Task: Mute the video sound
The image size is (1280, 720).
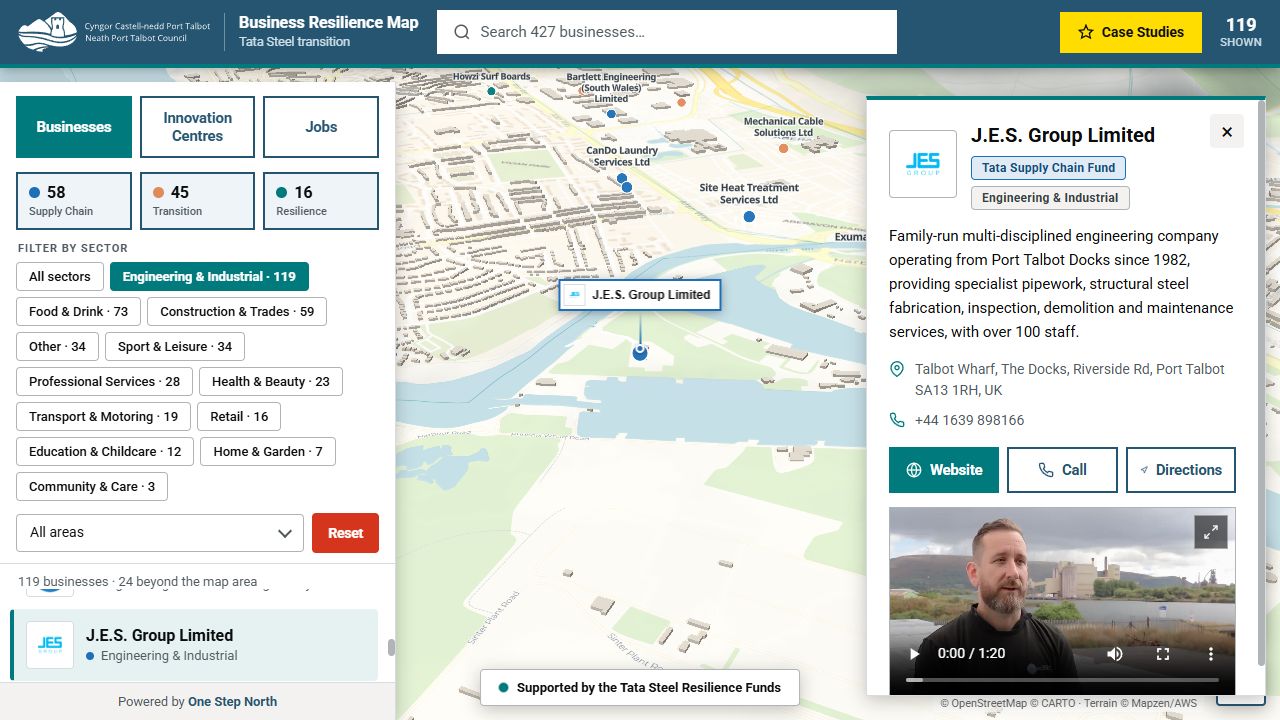Action: [1115, 653]
